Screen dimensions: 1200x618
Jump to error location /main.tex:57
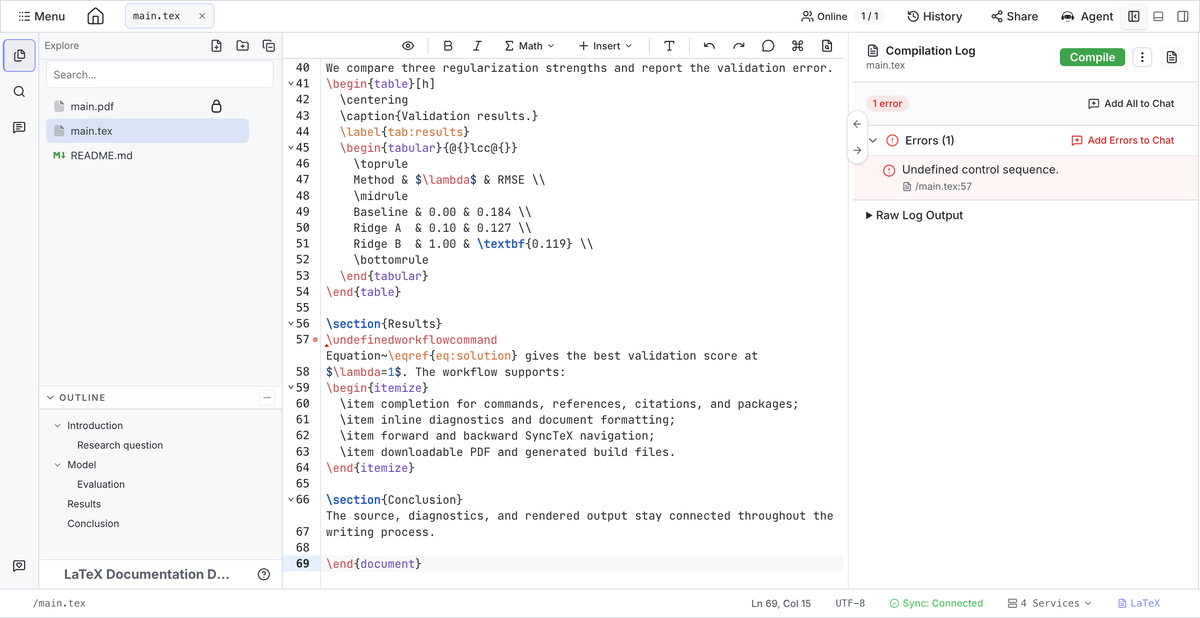point(937,187)
